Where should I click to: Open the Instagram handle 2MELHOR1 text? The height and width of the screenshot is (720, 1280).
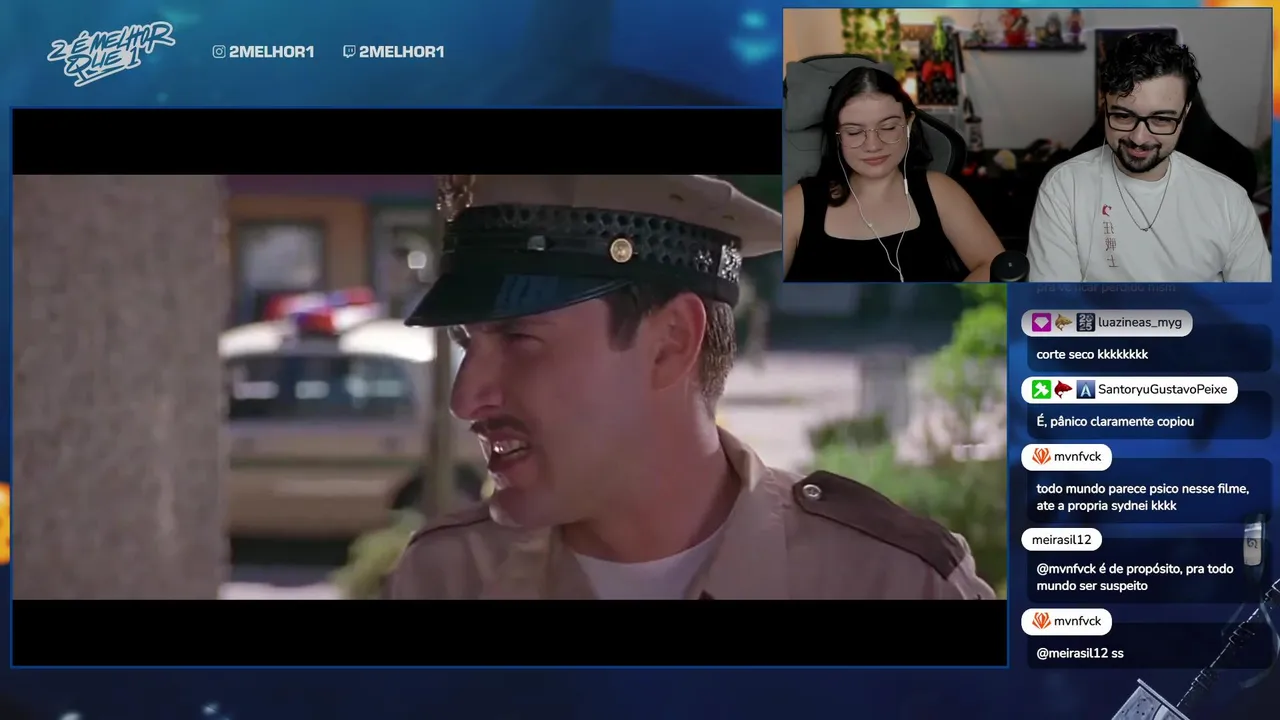(x=271, y=52)
